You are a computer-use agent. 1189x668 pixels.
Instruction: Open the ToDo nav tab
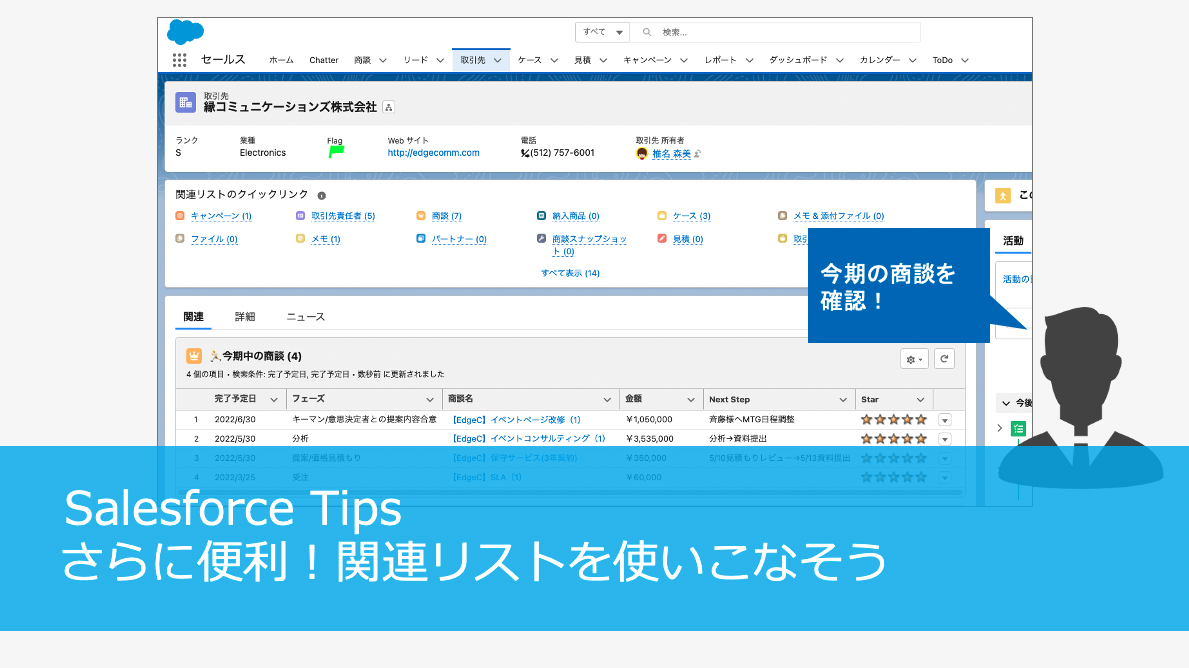(943, 60)
